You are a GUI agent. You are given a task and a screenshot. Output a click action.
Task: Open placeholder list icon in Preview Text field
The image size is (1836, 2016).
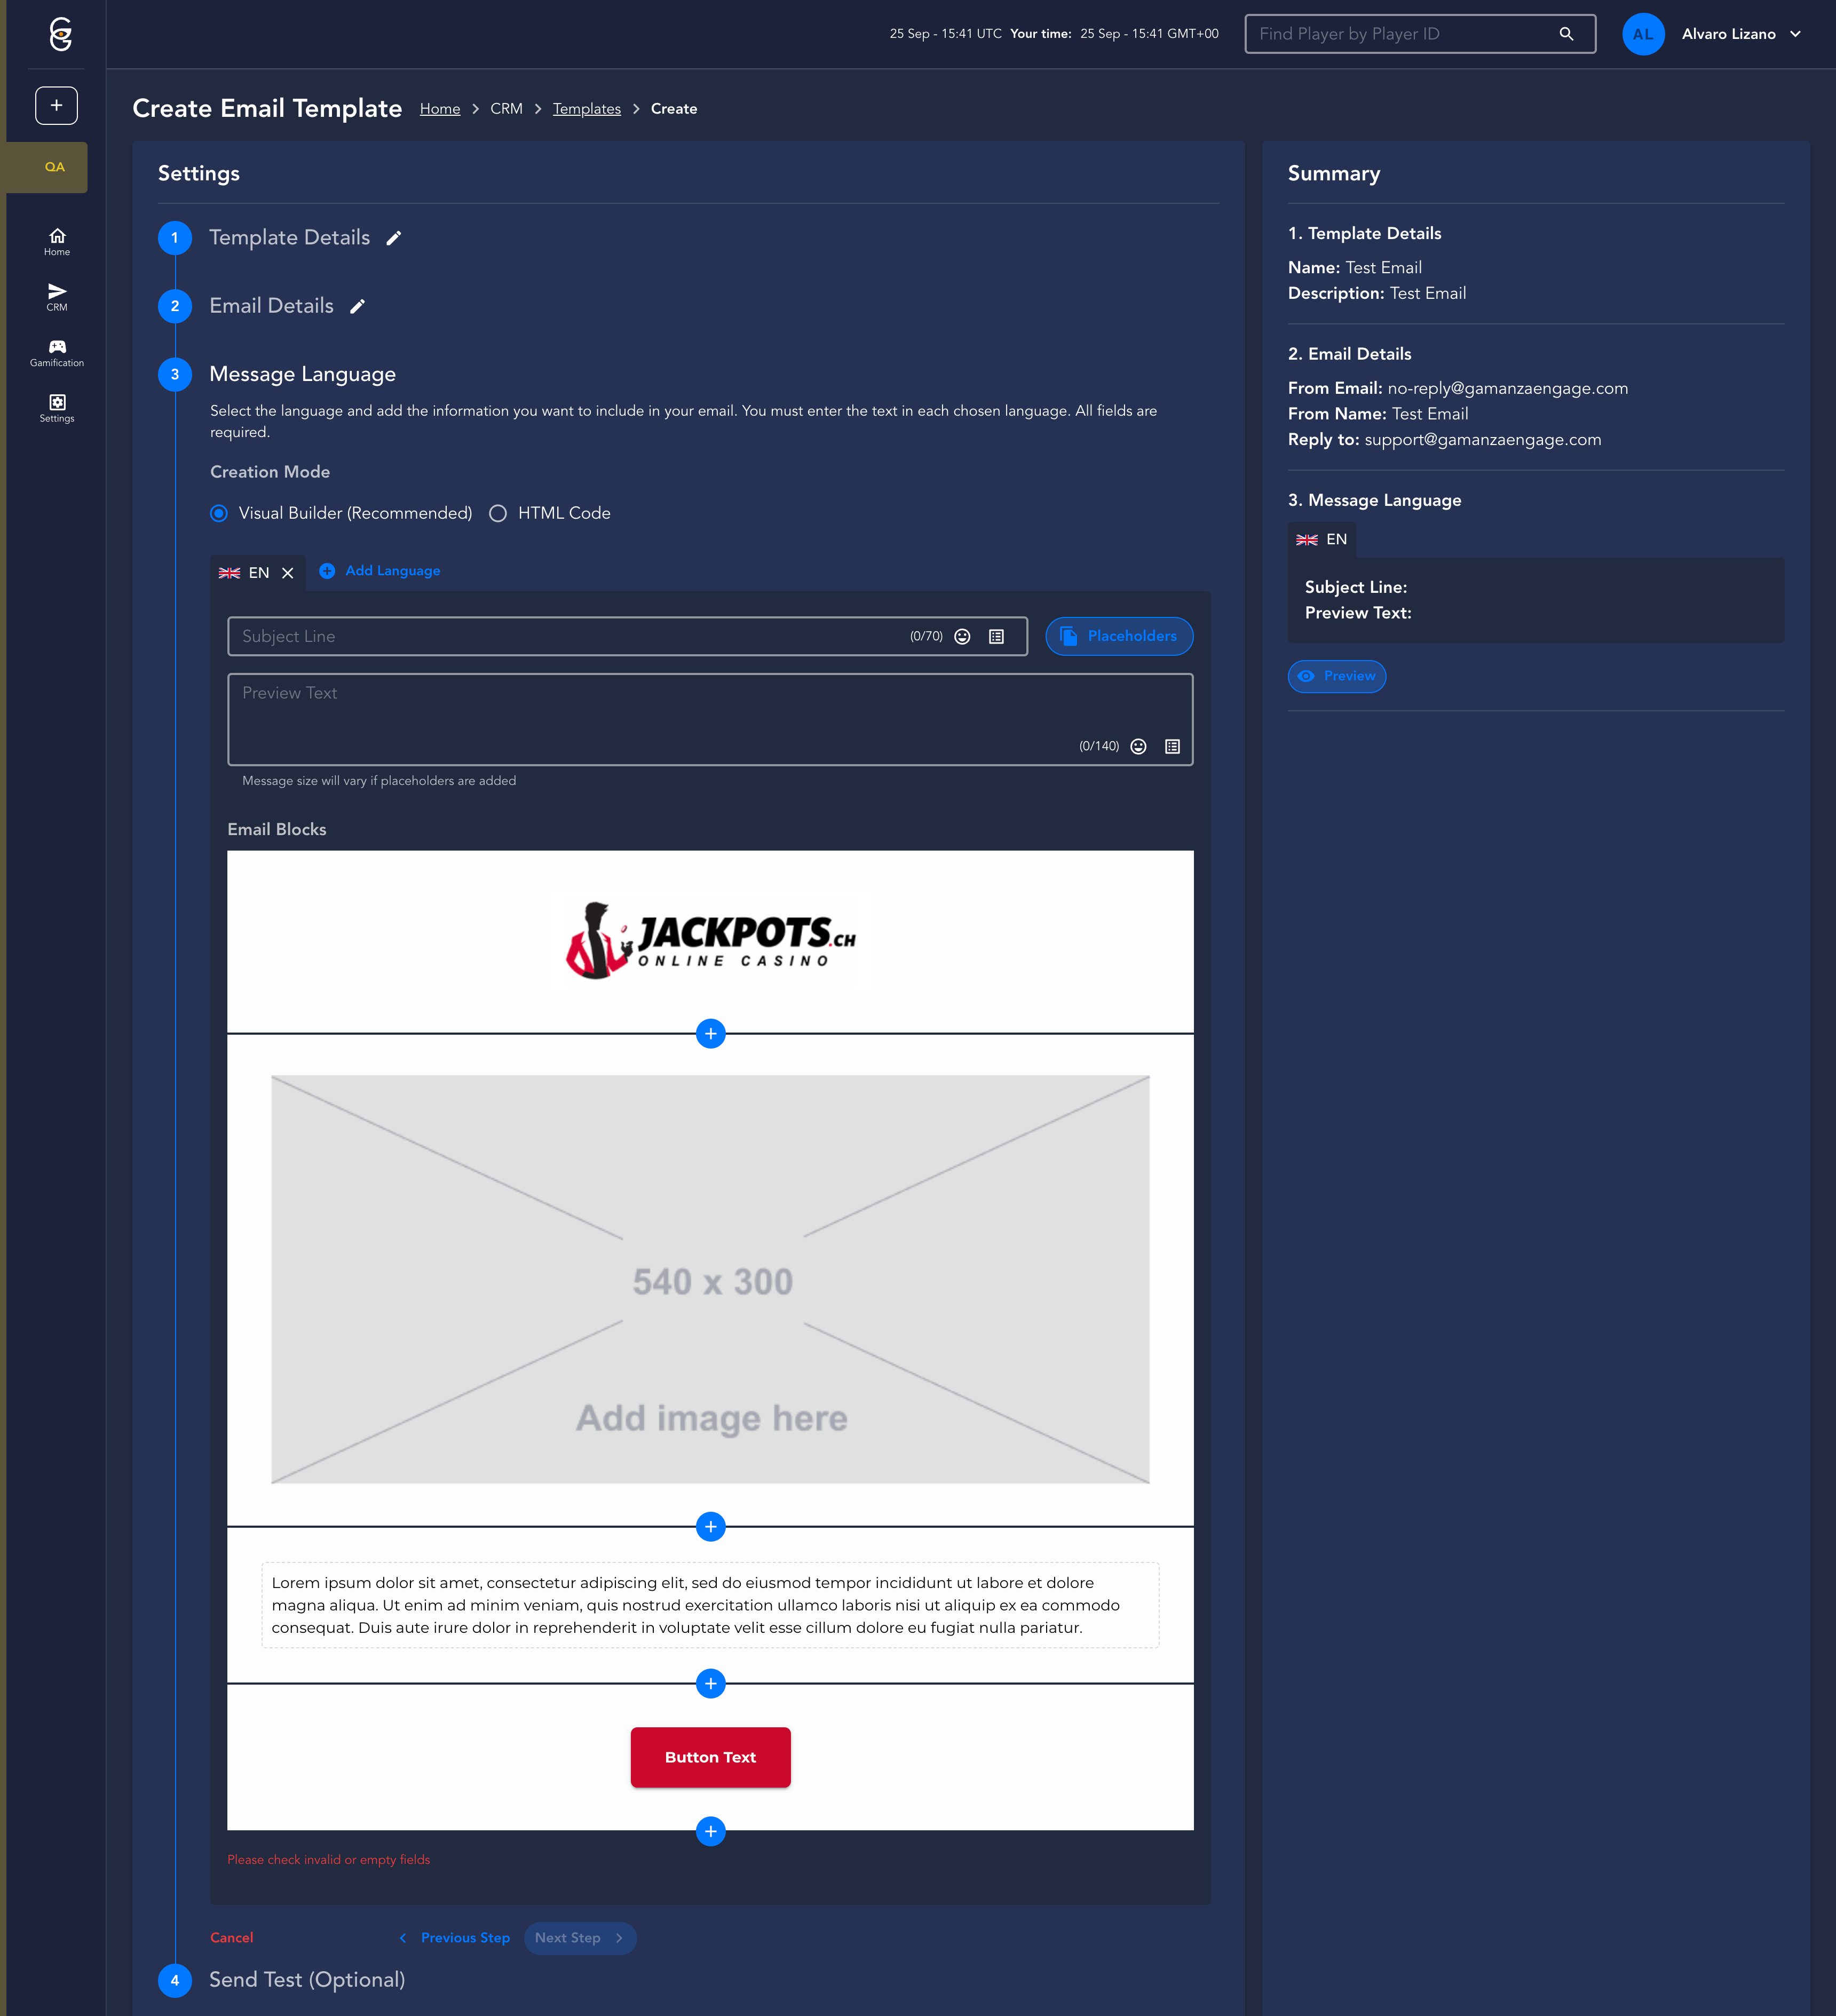point(1172,747)
